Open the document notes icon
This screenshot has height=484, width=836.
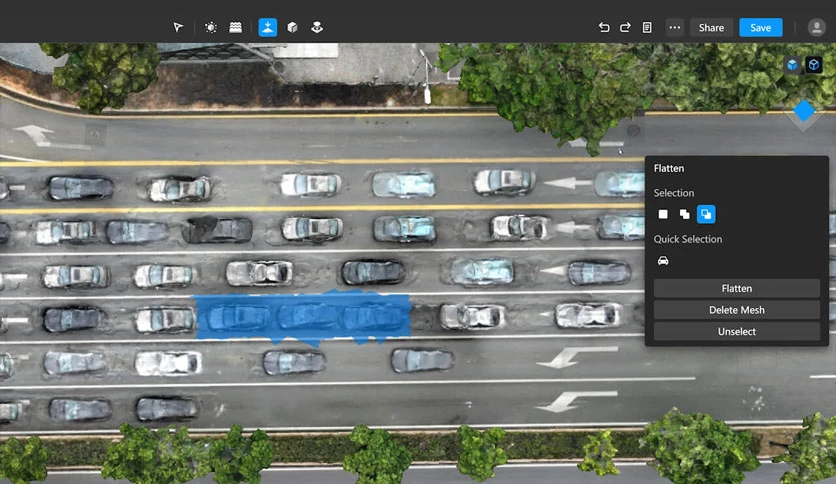(x=647, y=27)
